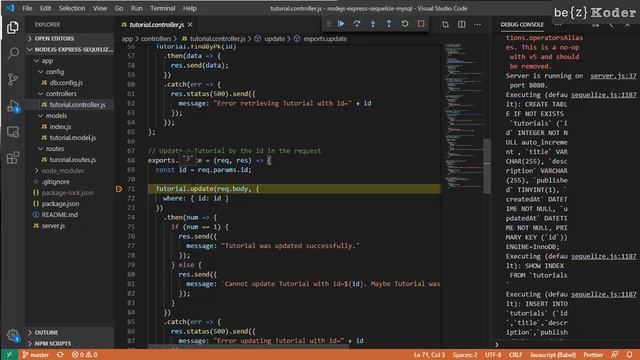Open the Terminal menu
This screenshot has width=640, height=360.
[162, 8]
